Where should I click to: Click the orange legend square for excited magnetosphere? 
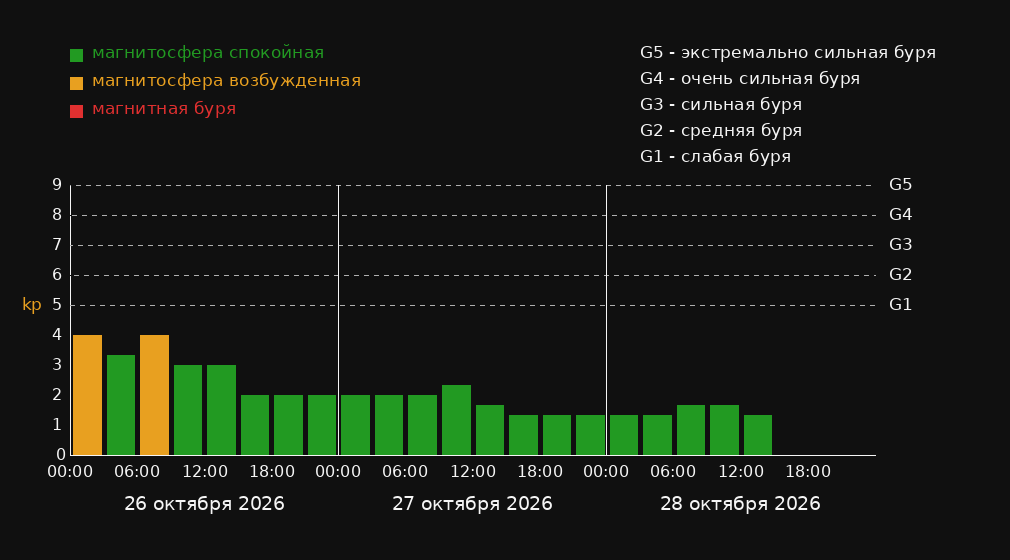[76, 83]
